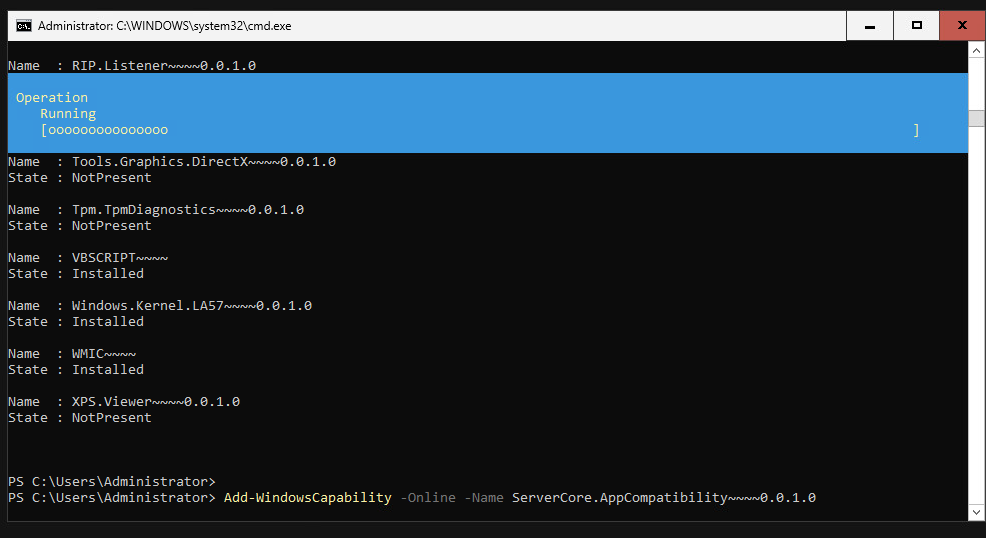
Task: Close the Administrator cmd.exe window
Action: coord(962,25)
